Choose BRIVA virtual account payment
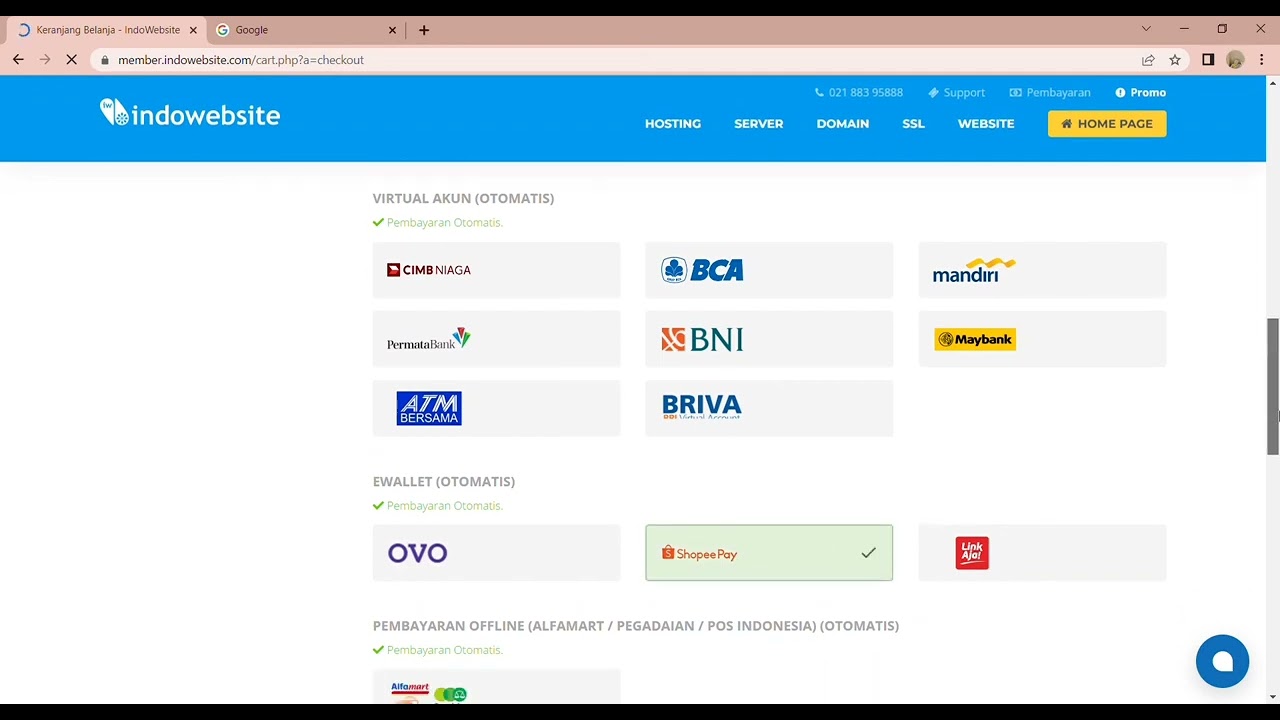The height and width of the screenshot is (720, 1280). point(769,408)
